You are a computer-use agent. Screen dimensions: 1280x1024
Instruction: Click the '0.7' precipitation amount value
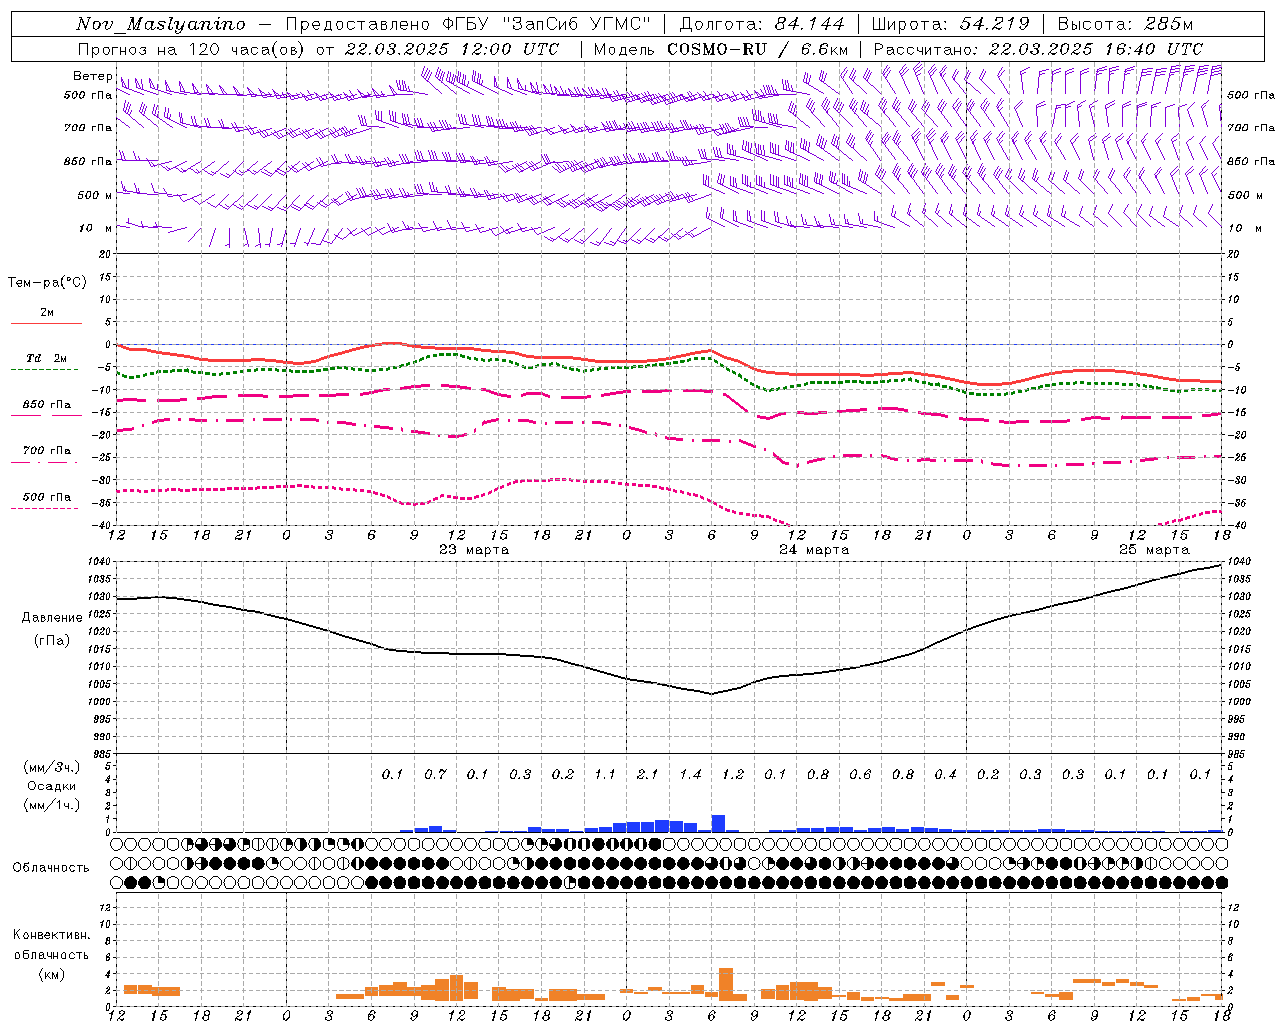[x=435, y=774]
